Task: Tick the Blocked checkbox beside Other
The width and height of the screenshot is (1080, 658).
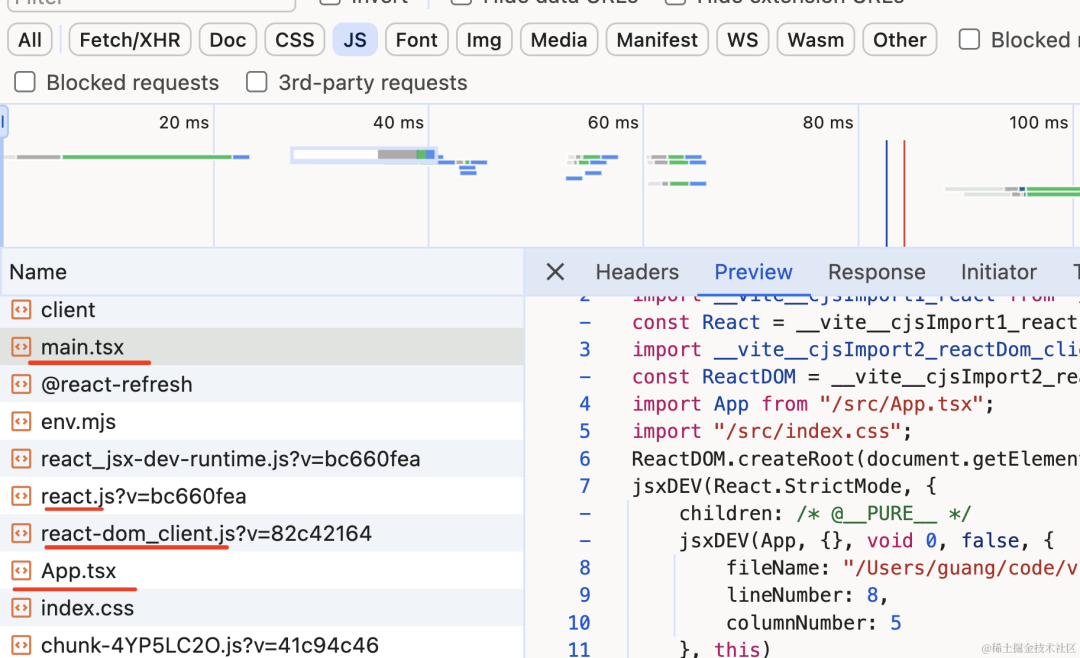Action: click(969, 40)
